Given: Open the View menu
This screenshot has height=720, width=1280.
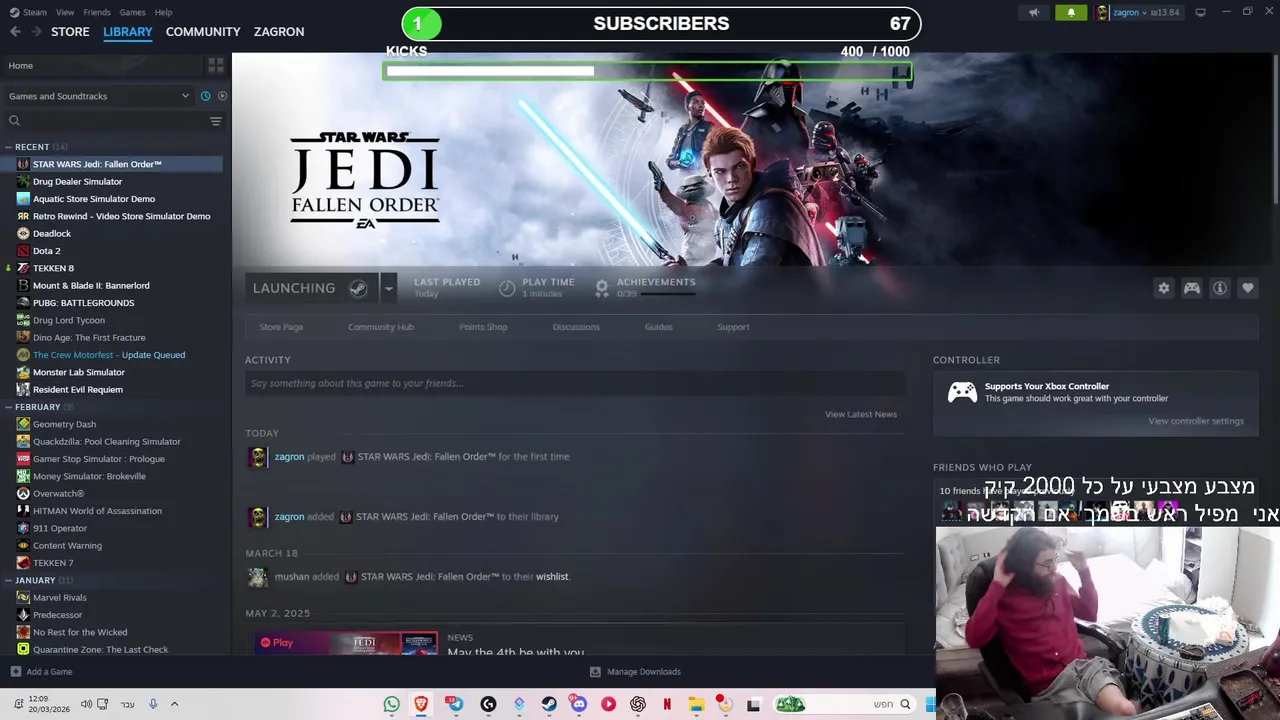Looking at the screenshot, I should click(65, 12).
